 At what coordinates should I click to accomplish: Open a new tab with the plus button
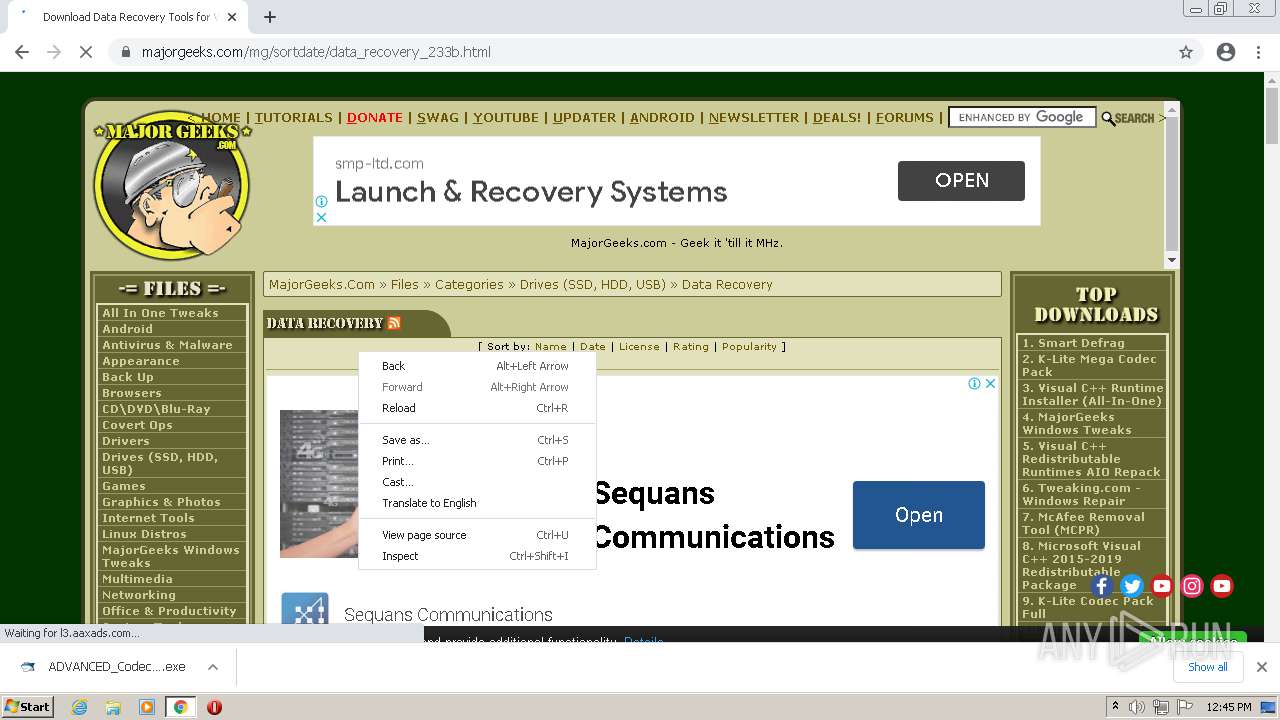tap(270, 17)
